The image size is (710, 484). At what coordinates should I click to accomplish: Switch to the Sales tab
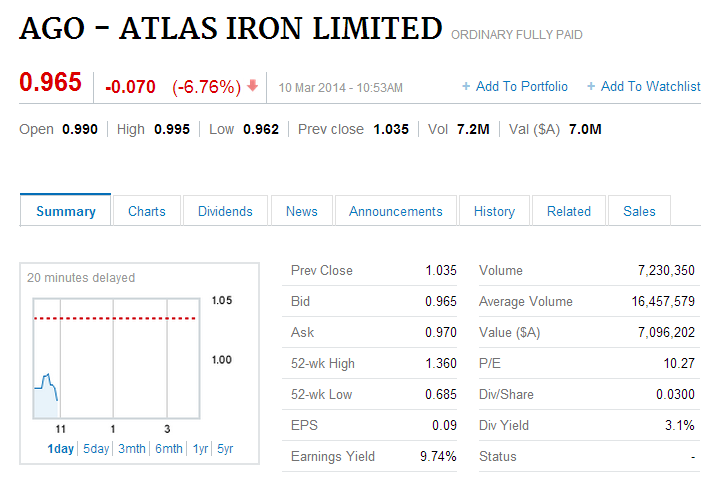click(639, 211)
